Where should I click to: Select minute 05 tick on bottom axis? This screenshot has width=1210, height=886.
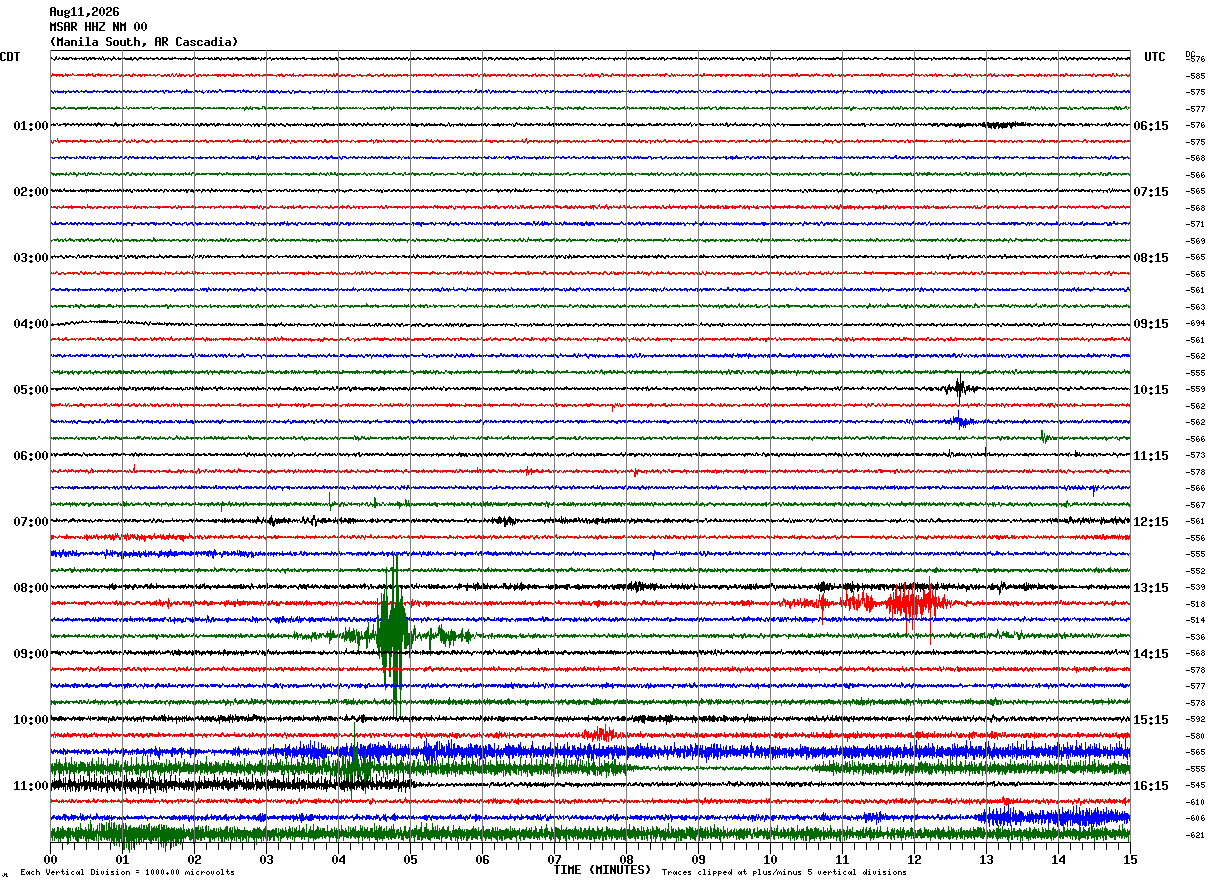click(x=410, y=859)
